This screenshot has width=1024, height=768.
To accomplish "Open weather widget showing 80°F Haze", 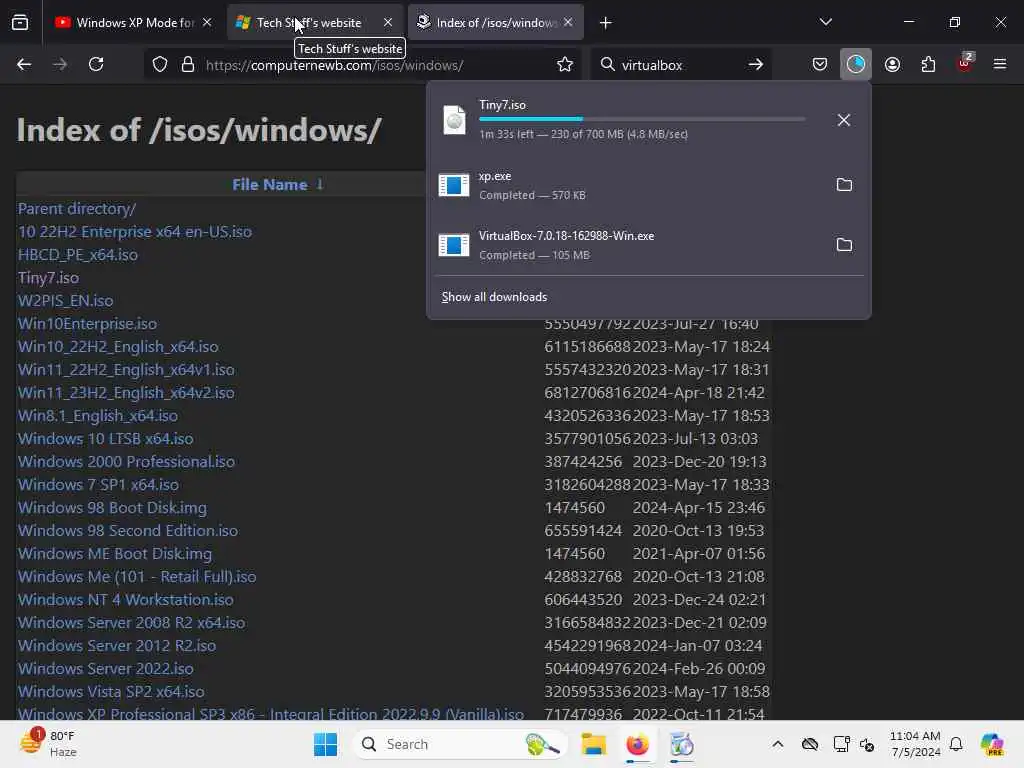I will [x=49, y=744].
